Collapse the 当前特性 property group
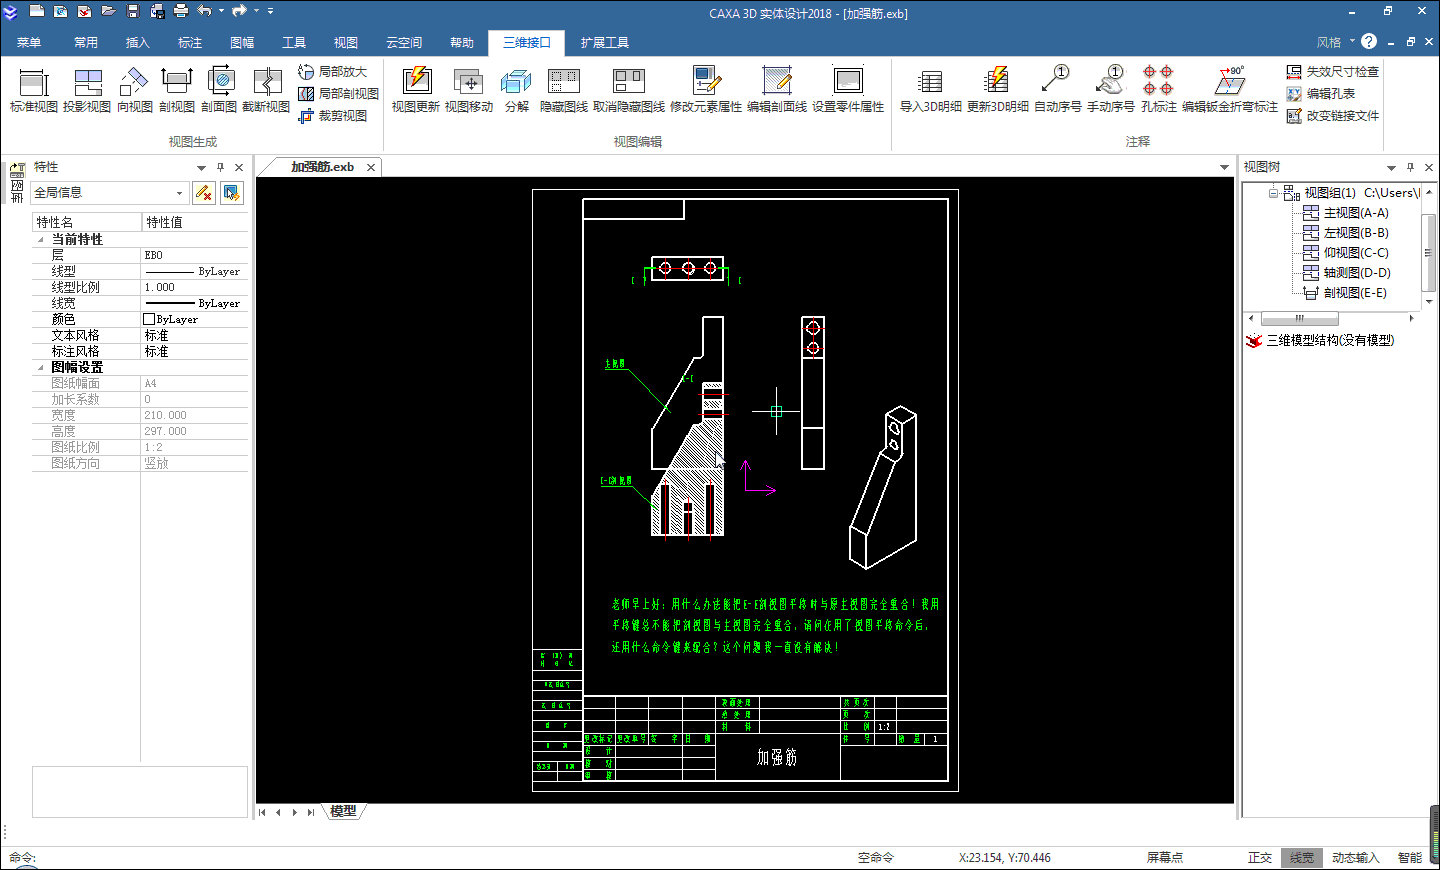The height and width of the screenshot is (870, 1440). (41, 240)
